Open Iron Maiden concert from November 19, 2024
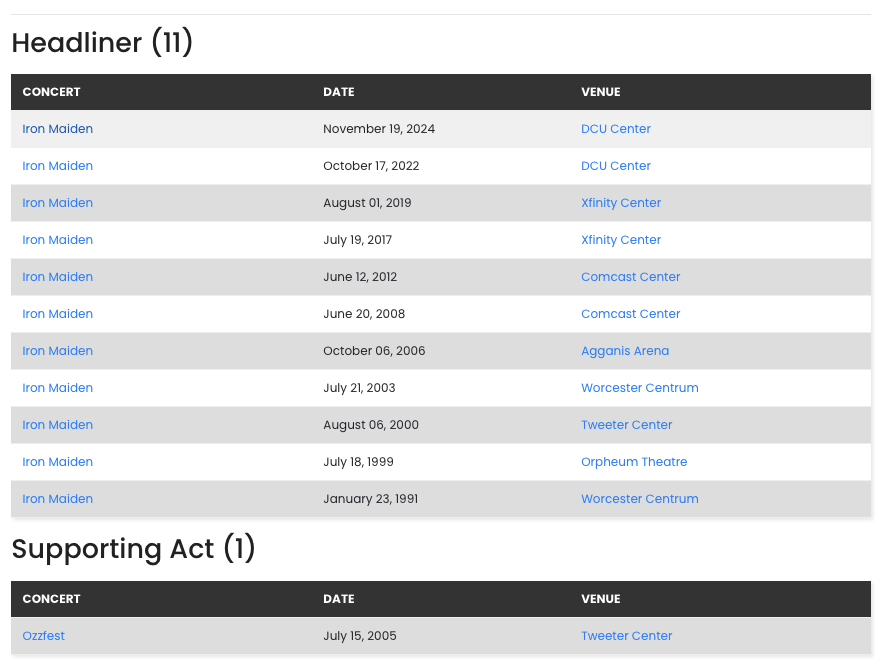The width and height of the screenshot is (885, 669). 58,129
